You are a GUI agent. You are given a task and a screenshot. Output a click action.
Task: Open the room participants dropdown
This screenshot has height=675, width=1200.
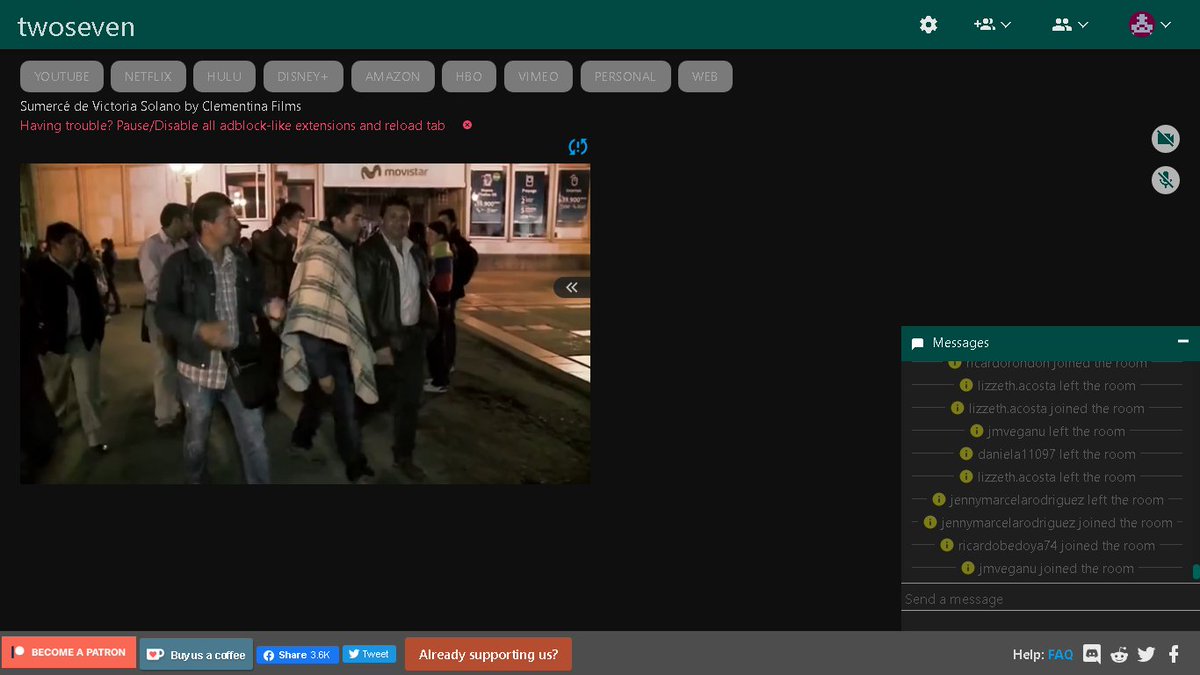[x=1070, y=24]
